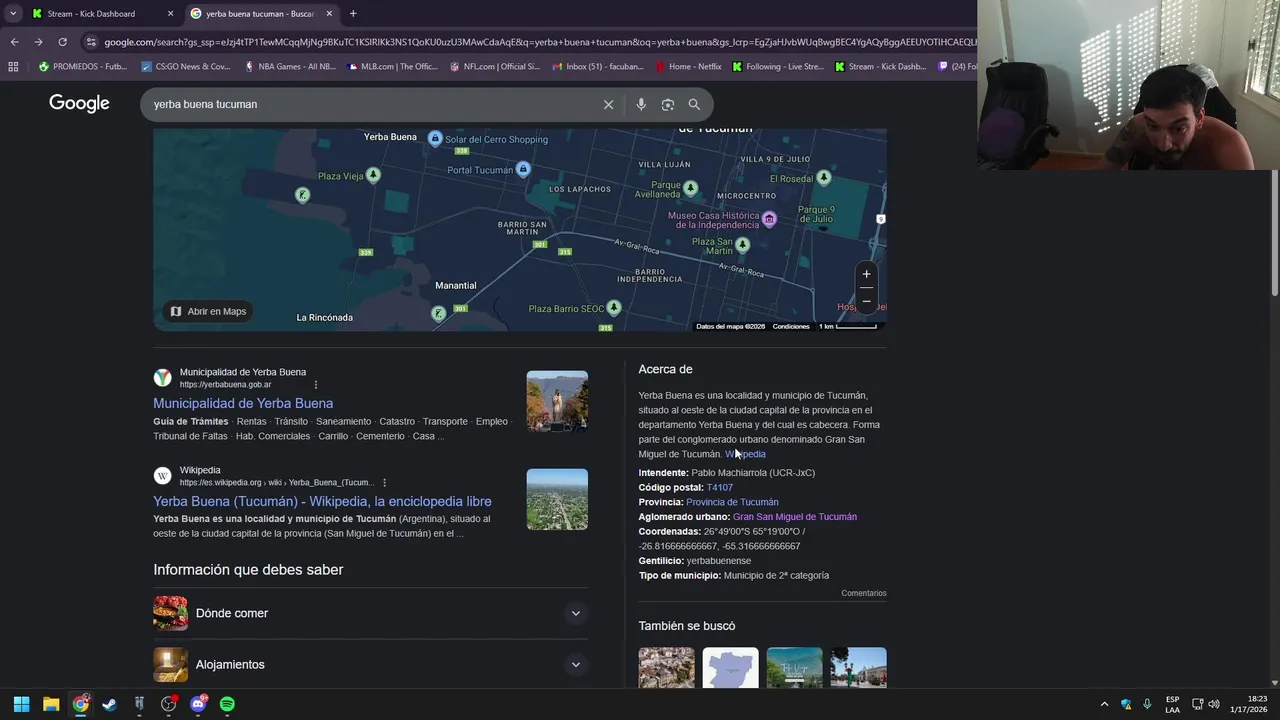Open Municipalidad de Yerba Buena link
Screen dimensions: 1280x720
pyautogui.click(x=243, y=403)
